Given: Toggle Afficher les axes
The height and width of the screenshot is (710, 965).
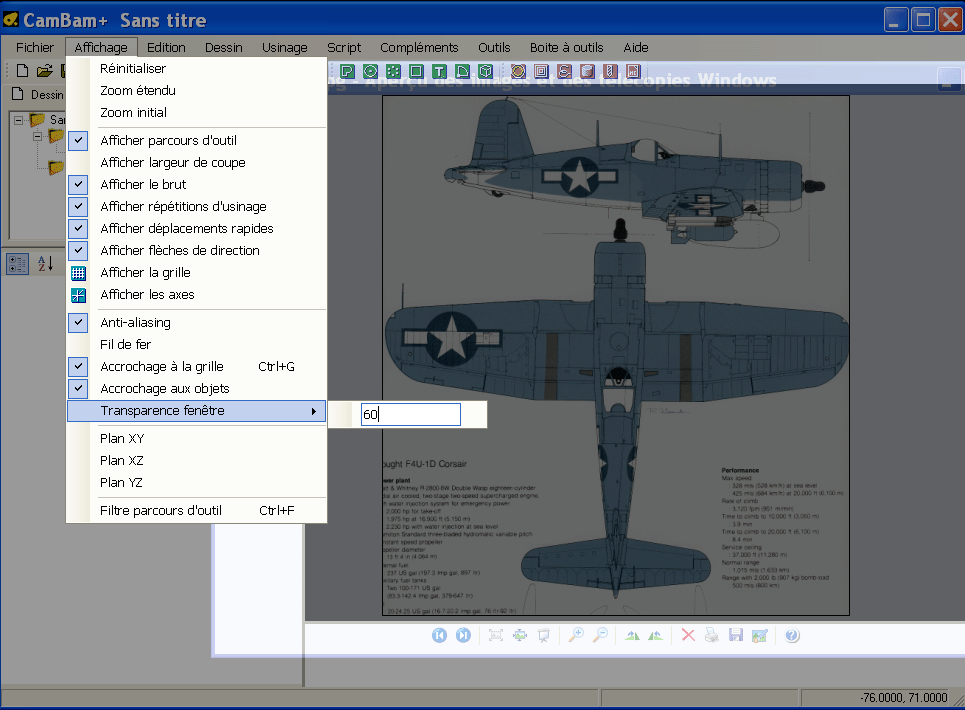Looking at the screenshot, I should click(x=196, y=295).
